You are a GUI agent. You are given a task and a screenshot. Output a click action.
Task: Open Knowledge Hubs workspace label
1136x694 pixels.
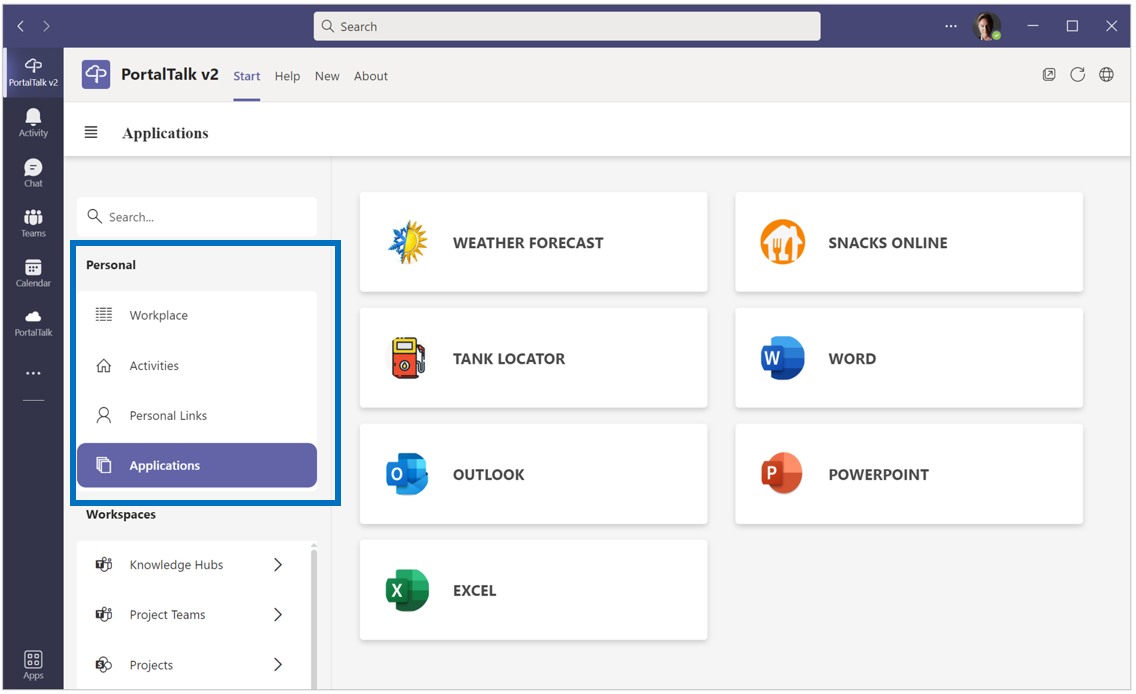(x=176, y=564)
